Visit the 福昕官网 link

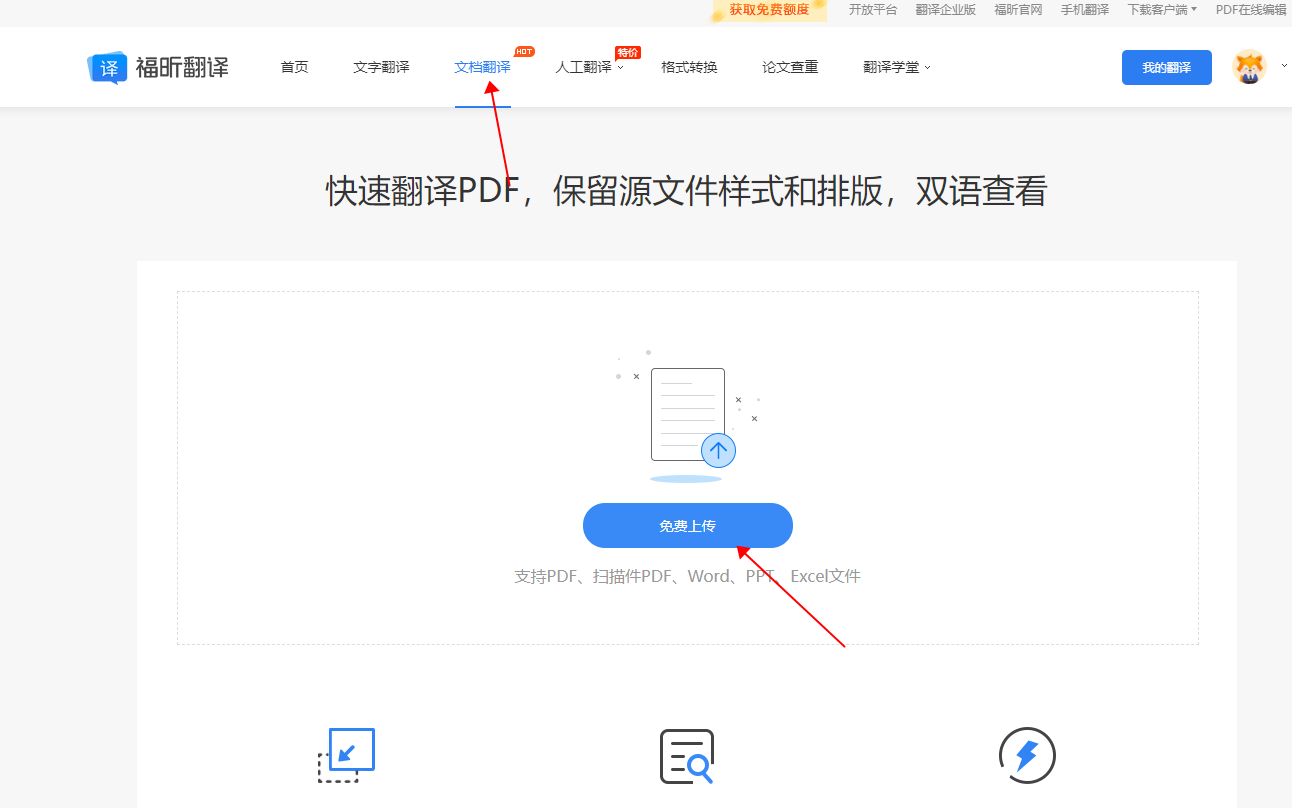click(x=1018, y=10)
